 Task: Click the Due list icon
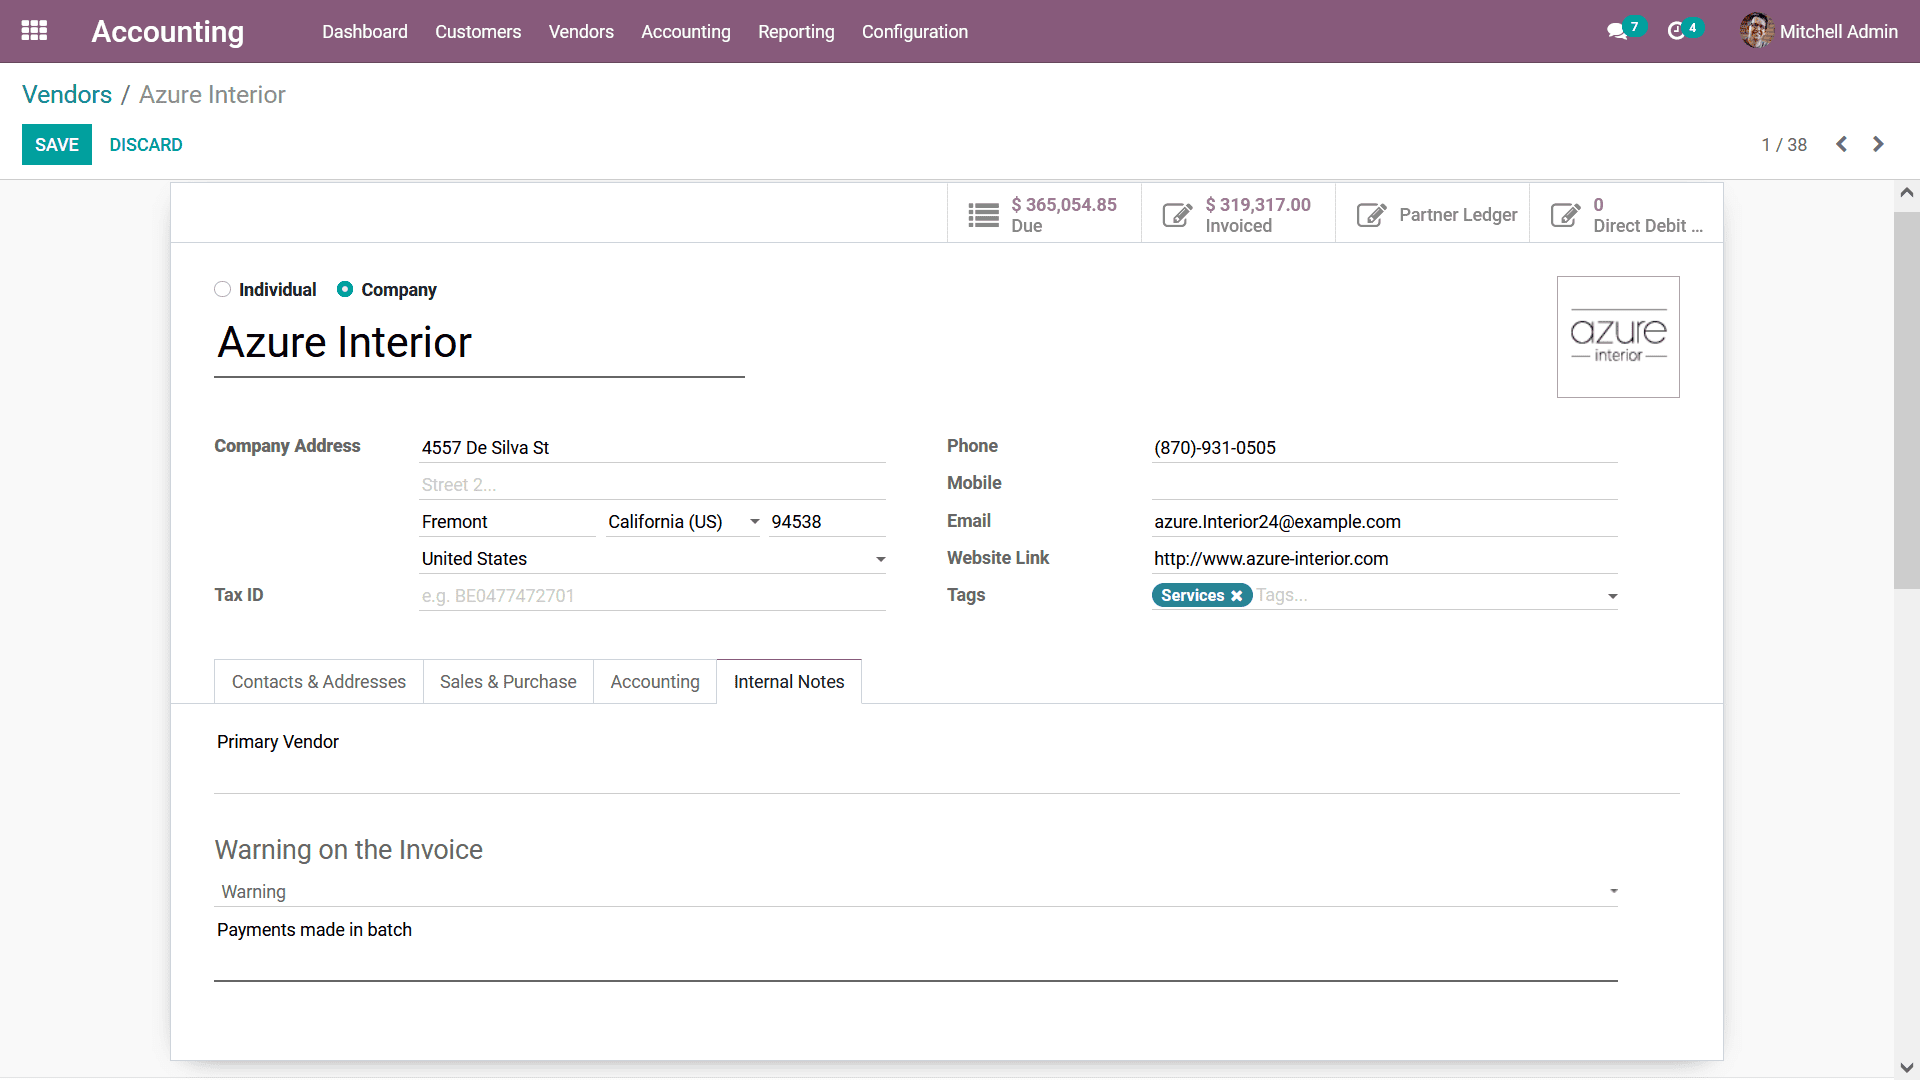[983, 214]
